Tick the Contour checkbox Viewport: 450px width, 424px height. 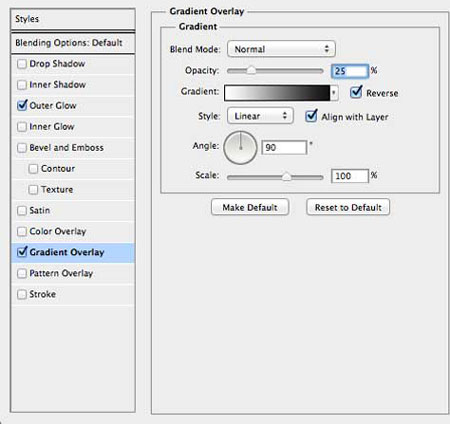(33, 169)
